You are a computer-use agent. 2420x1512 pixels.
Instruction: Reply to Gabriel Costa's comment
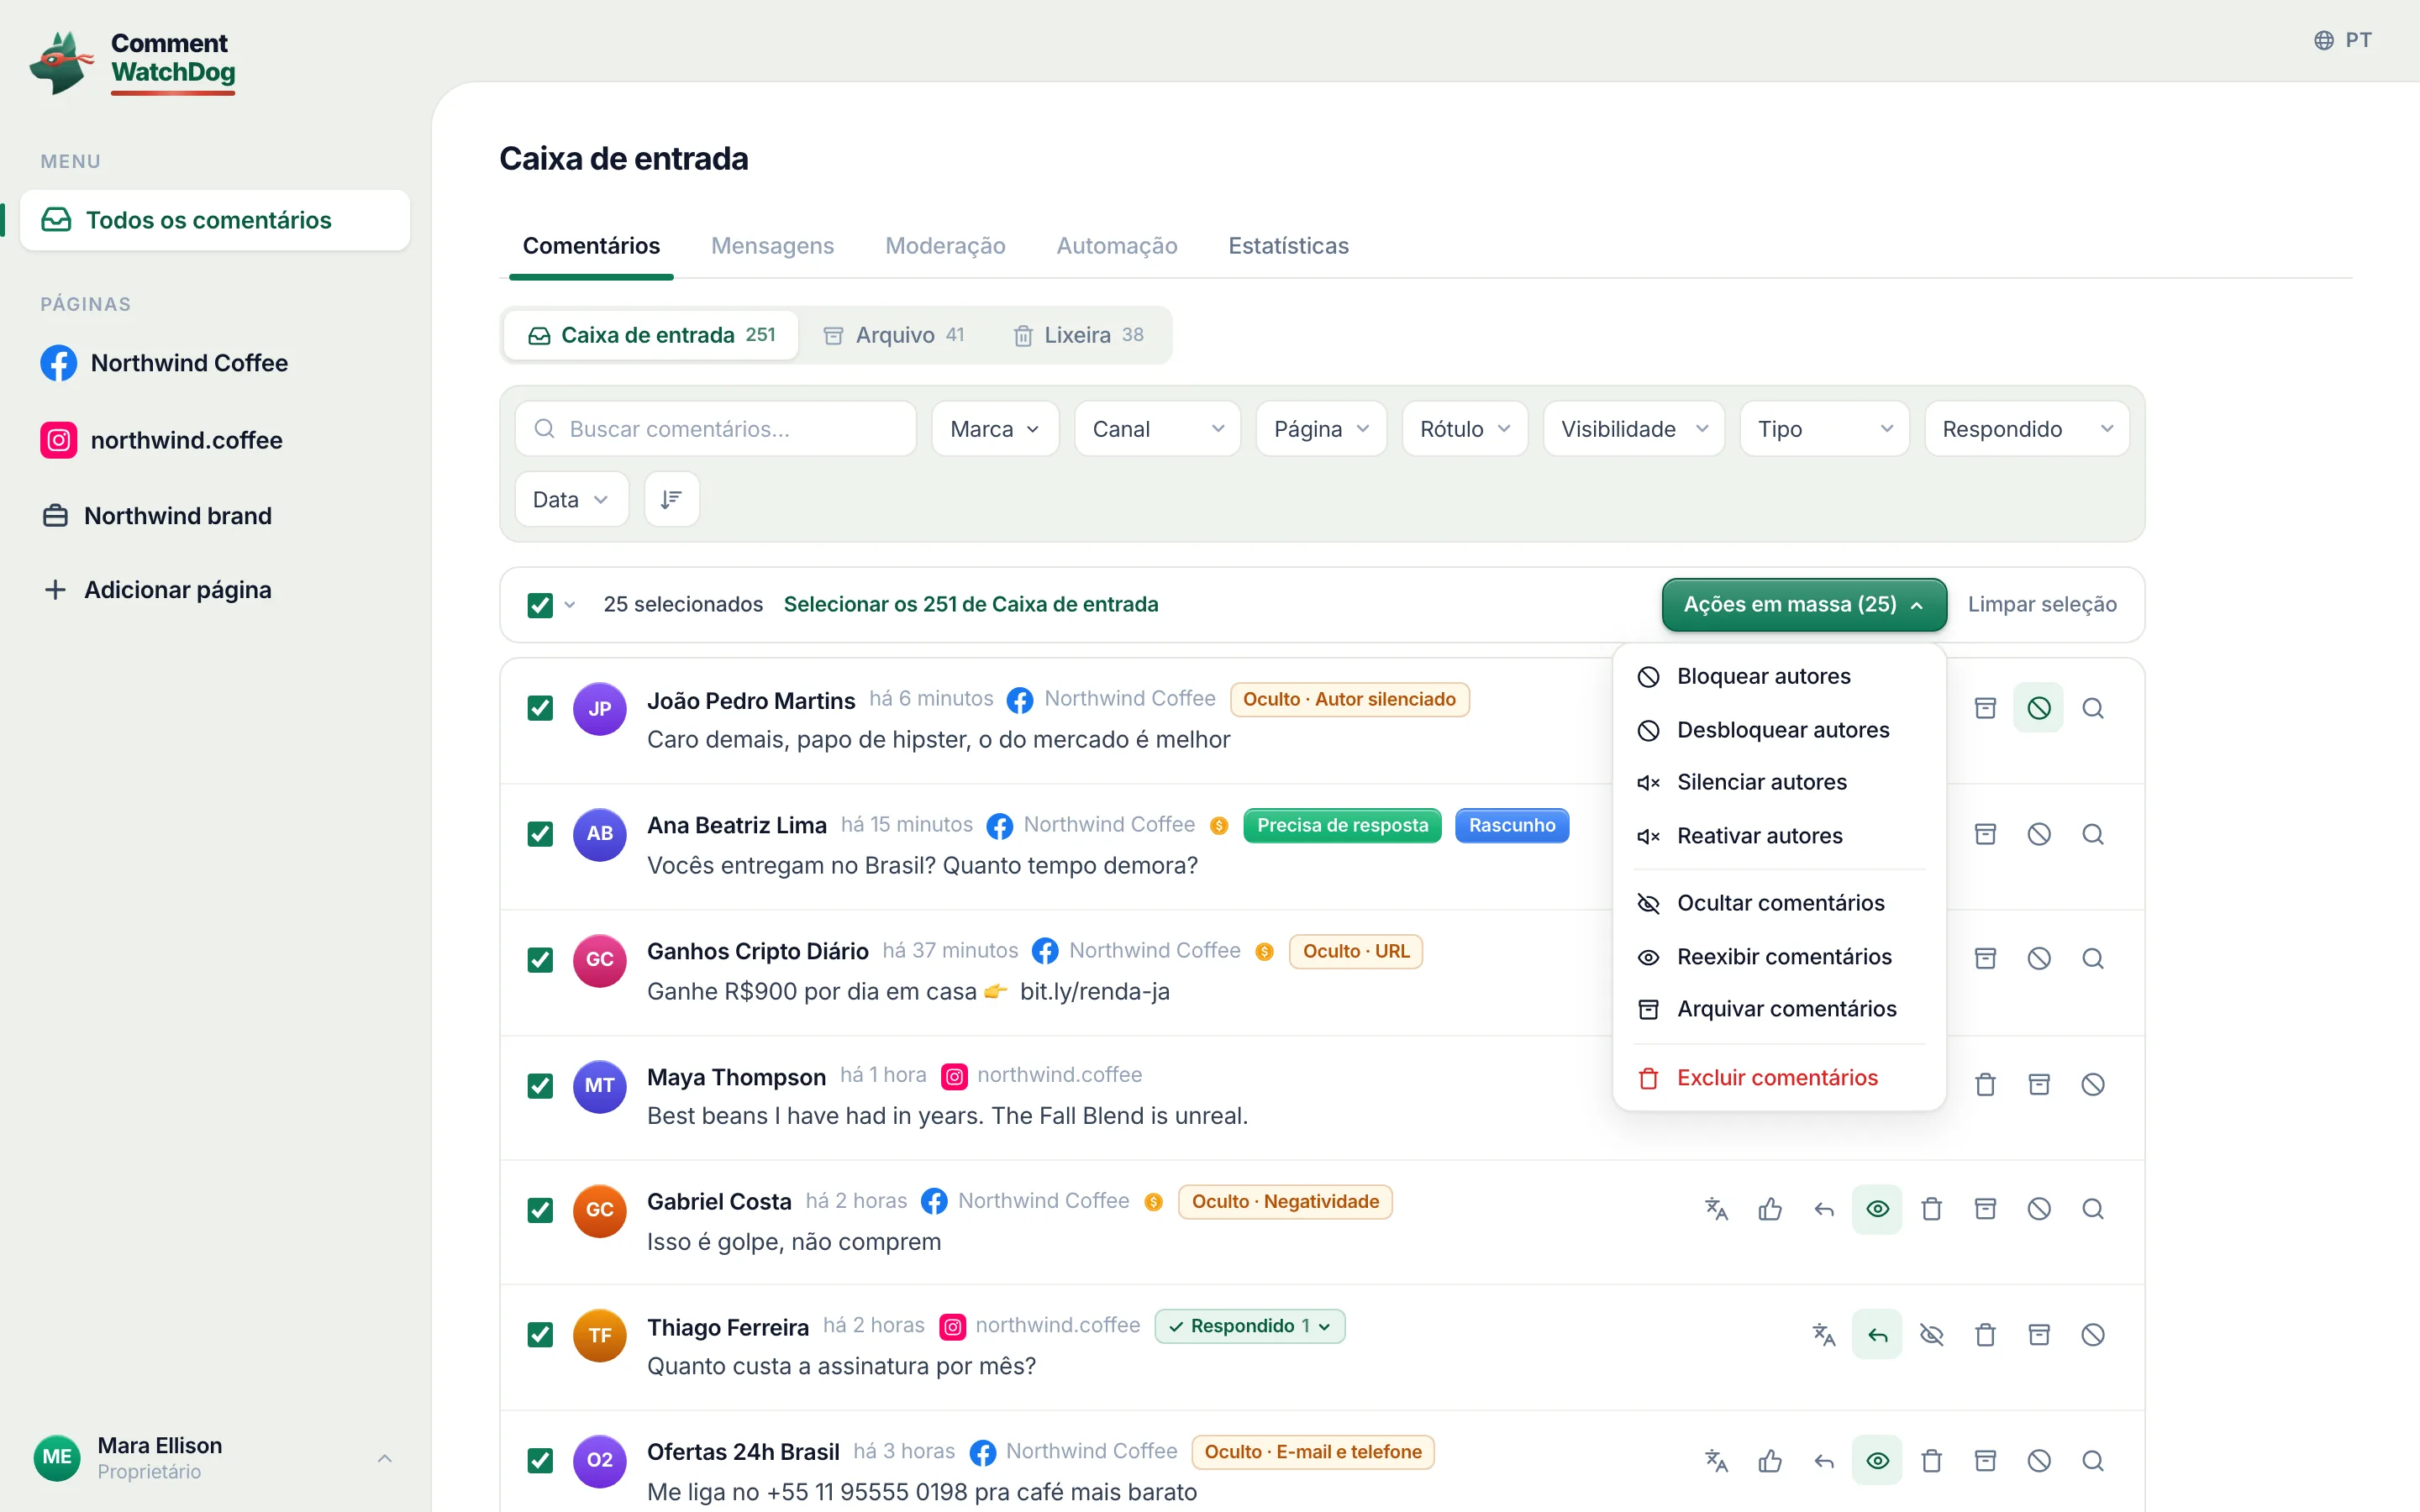tap(1824, 1209)
